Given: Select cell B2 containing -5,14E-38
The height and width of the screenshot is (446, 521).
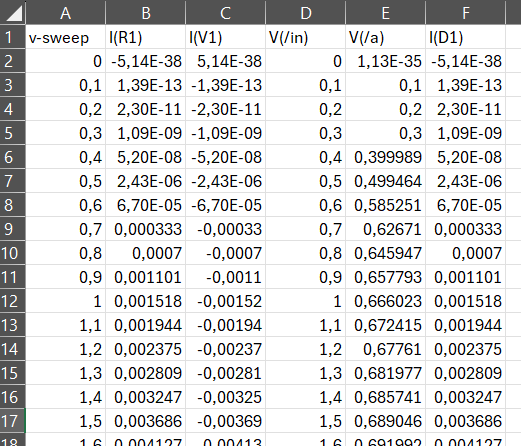Looking at the screenshot, I should click(146, 61).
